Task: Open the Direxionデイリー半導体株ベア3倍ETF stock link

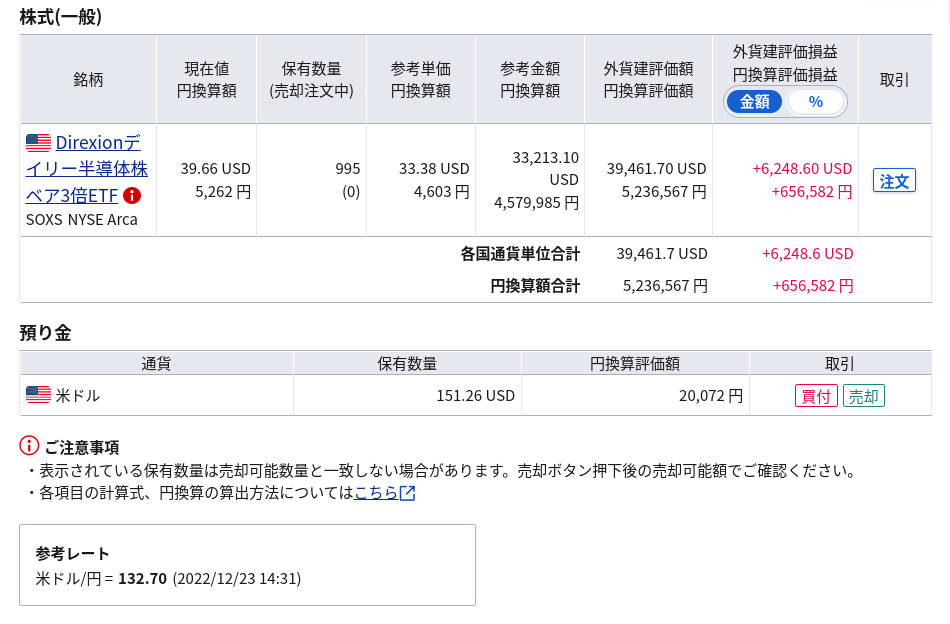Action: (87, 169)
